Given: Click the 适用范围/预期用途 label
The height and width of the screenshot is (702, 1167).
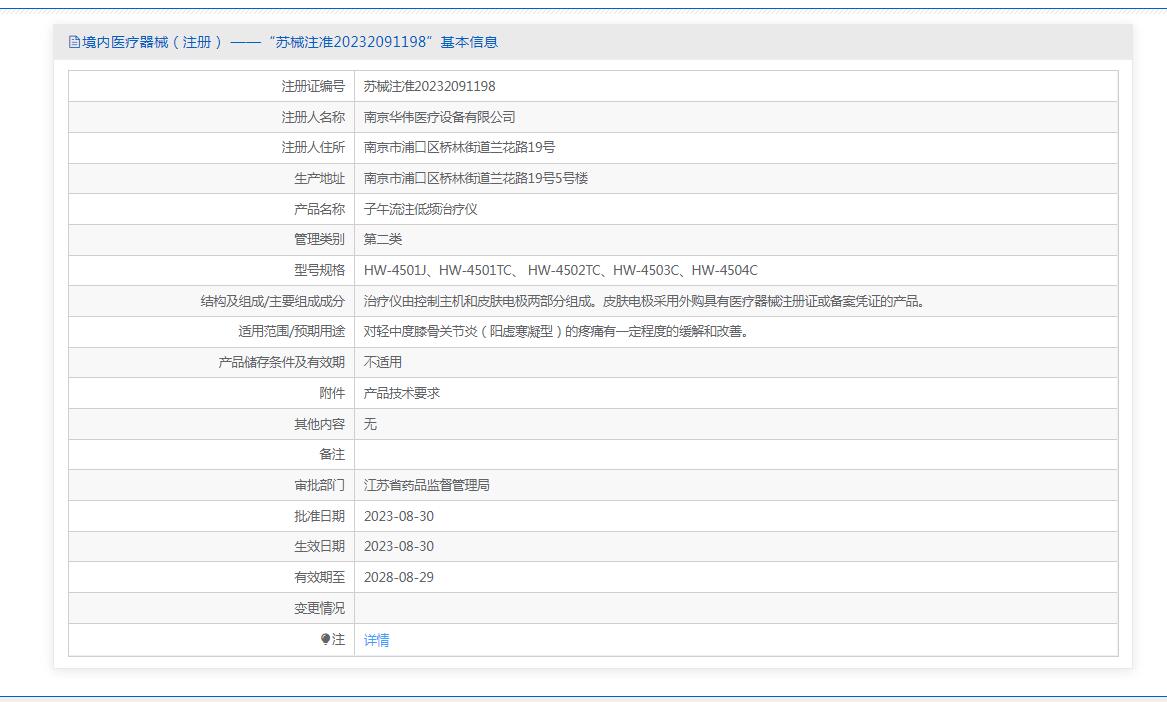Looking at the screenshot, I should (292, 331).
